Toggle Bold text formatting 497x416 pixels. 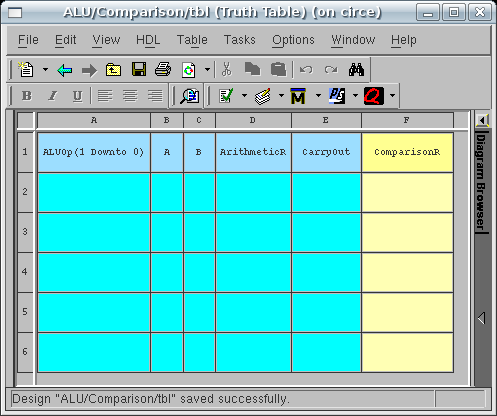27,96
